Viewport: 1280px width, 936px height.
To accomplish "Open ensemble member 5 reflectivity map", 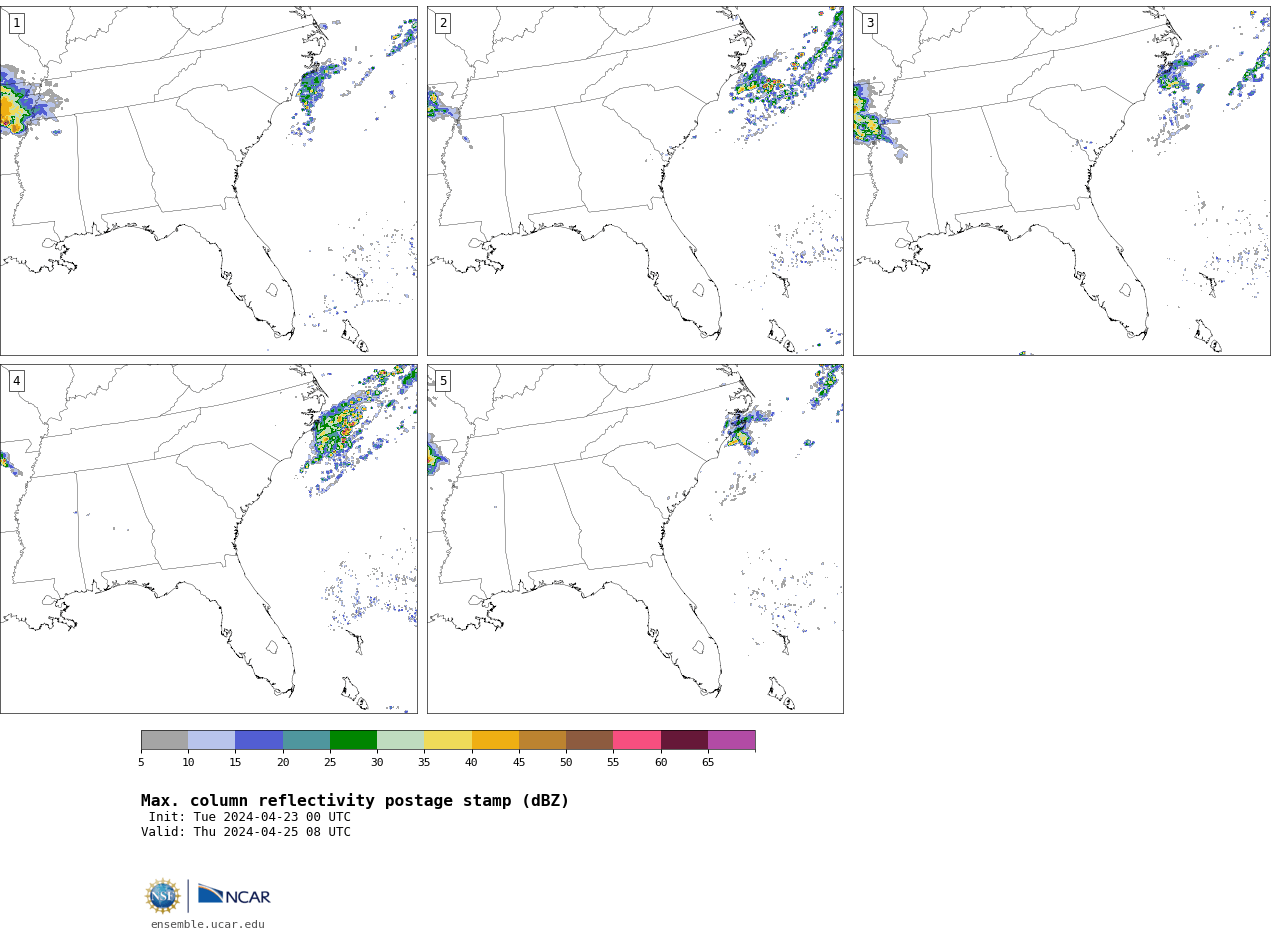I will click(x=635, y=539).
